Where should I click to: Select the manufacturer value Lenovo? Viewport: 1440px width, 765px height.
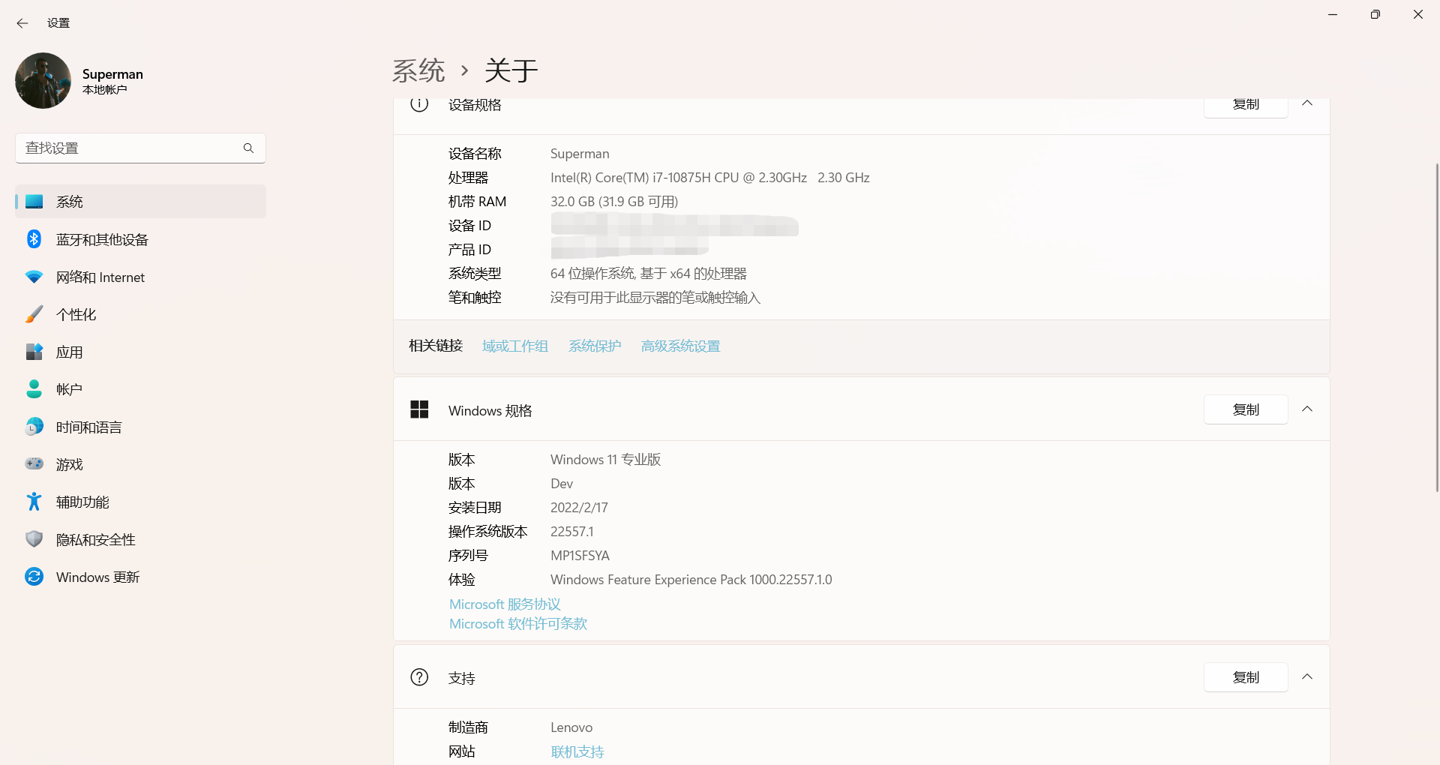(x=572, y=728)
